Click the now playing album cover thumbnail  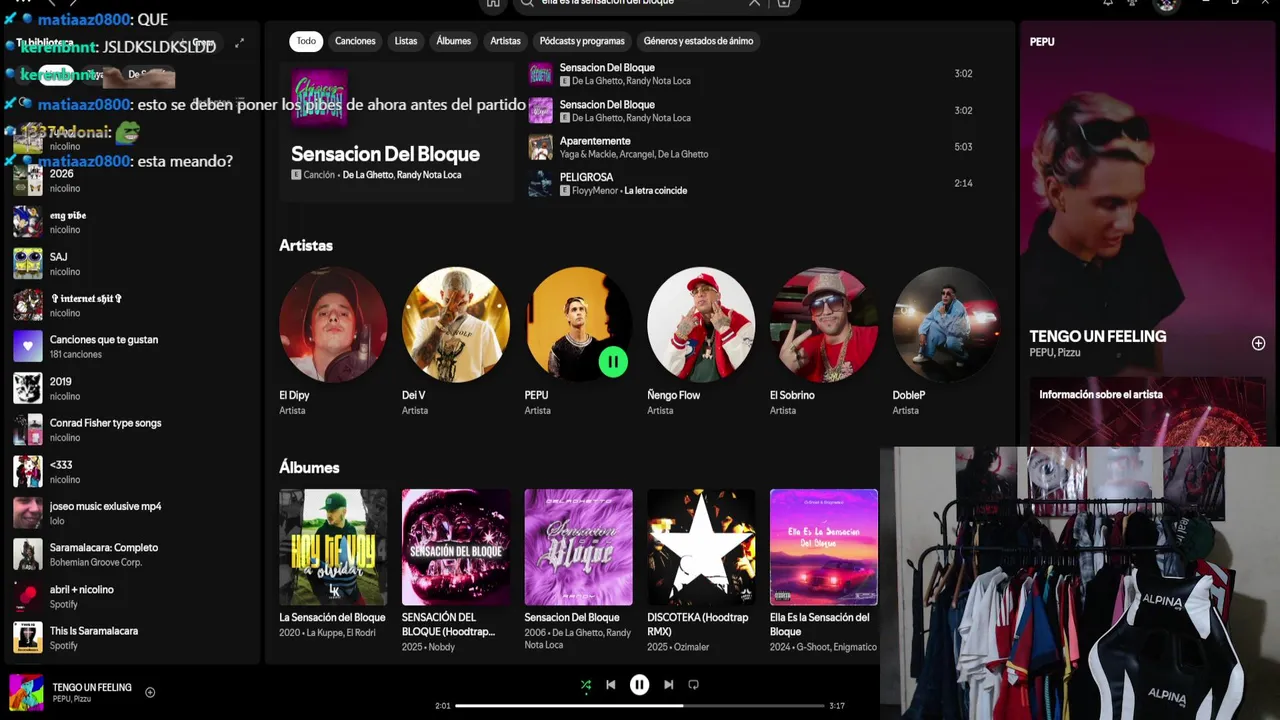tap(27, 692)
